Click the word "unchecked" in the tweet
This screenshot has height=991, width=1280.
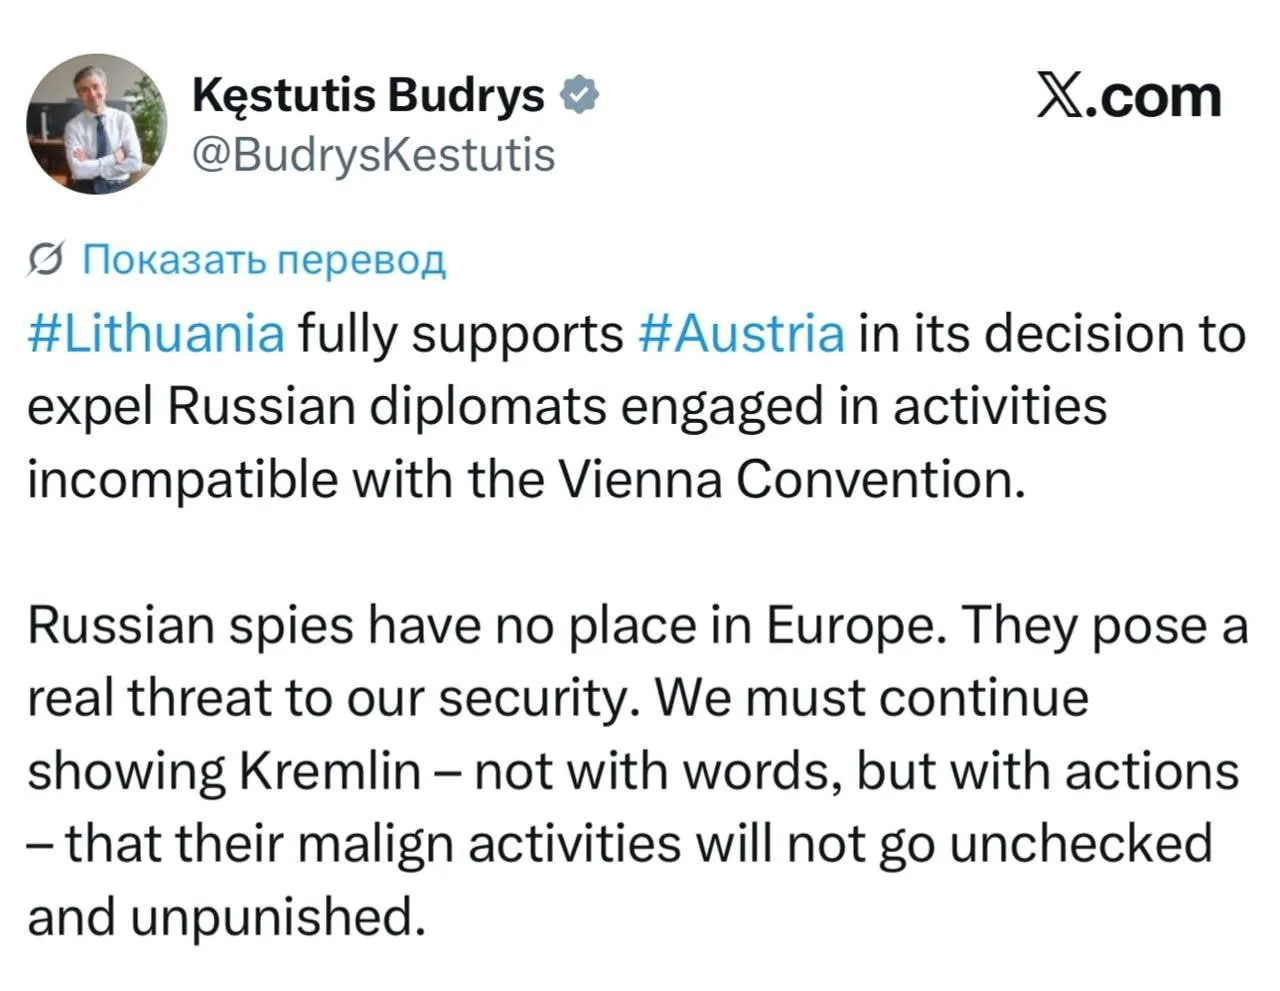[x=1081, y=843]
